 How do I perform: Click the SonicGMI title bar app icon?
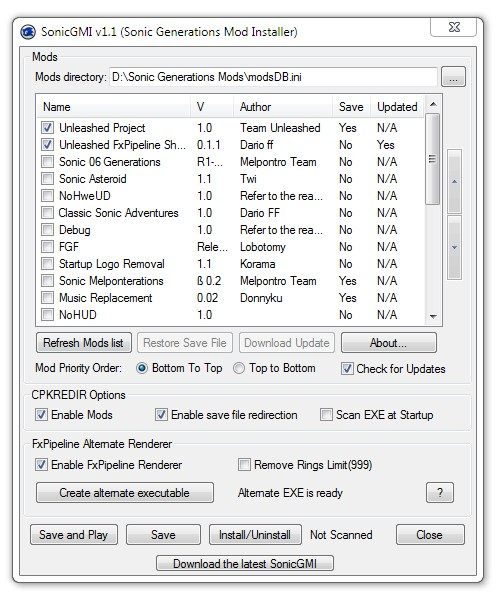point(28,32)
